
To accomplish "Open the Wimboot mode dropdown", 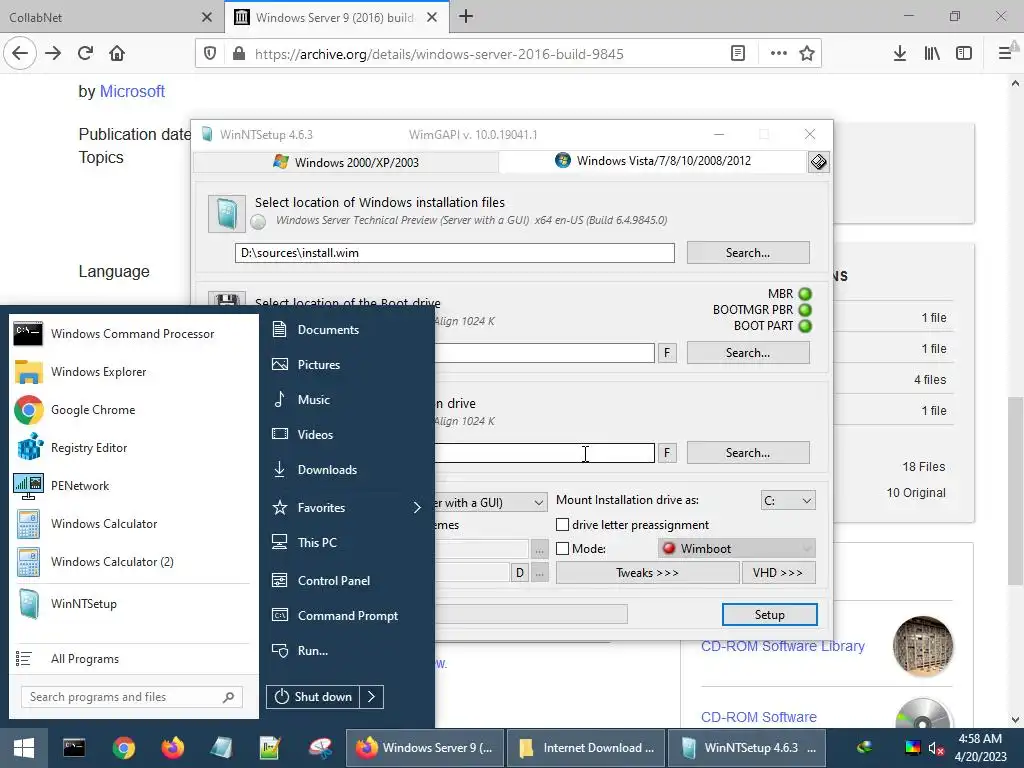I will point(737,549).
